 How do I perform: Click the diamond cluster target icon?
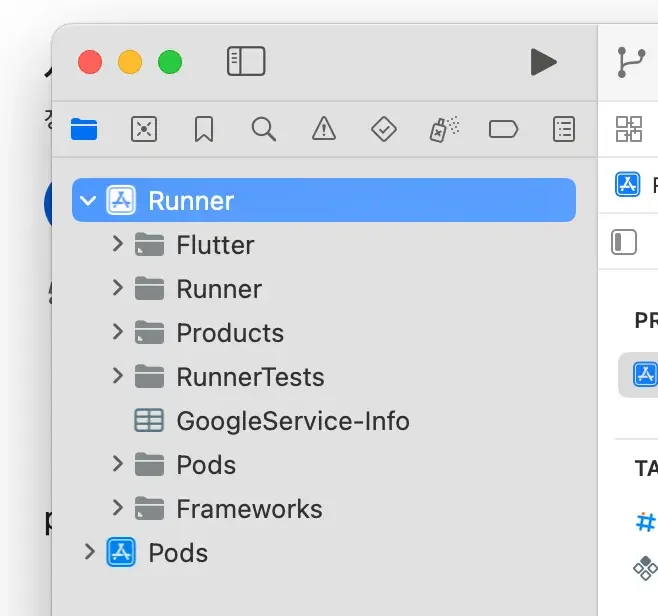pyautogui.click(x=645, y=568)
